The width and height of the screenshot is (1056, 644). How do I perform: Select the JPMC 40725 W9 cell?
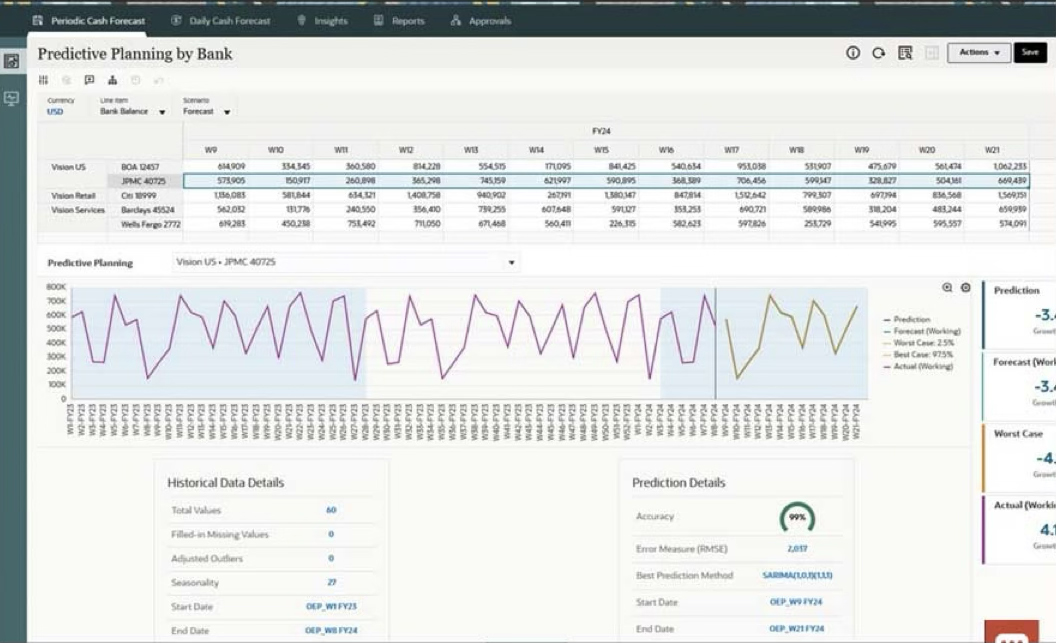click(214, 181)
